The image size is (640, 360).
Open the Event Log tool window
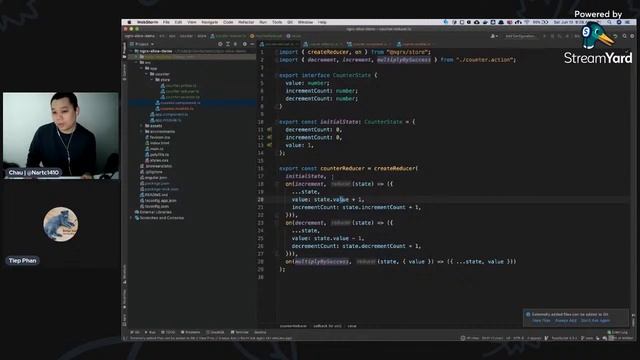click(618, 332)
